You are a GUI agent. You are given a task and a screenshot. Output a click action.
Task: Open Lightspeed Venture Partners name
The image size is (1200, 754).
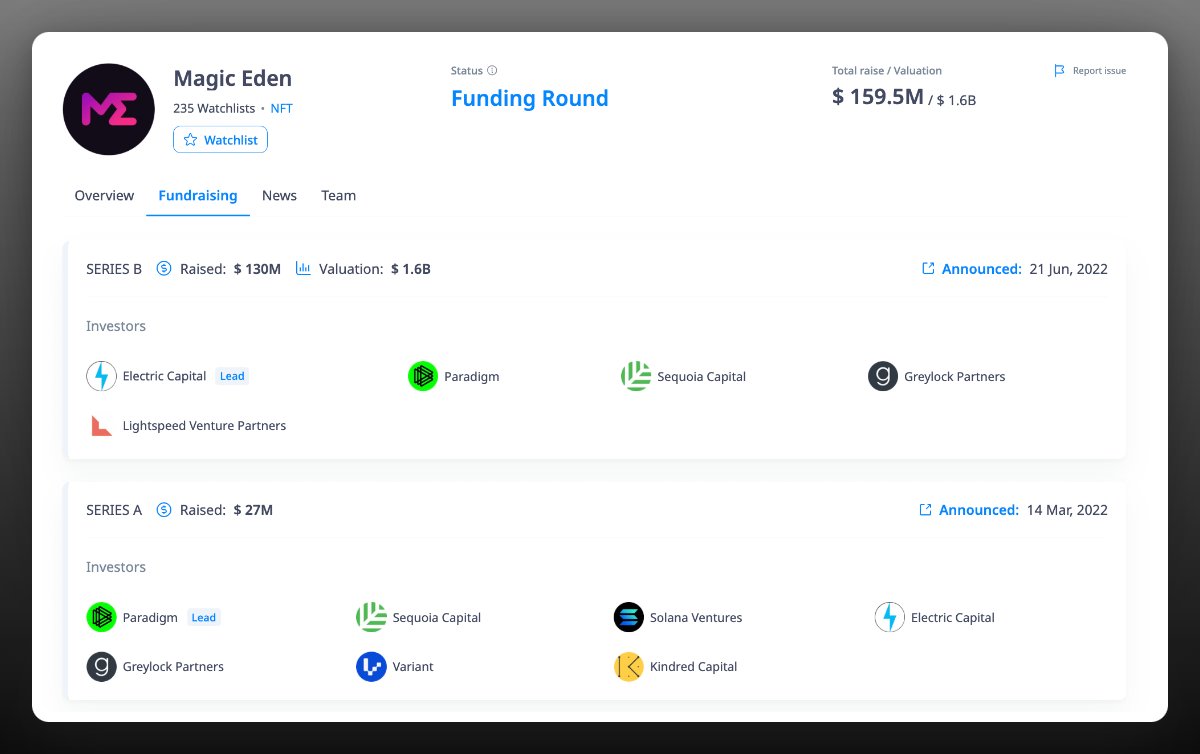pos(204,426)
